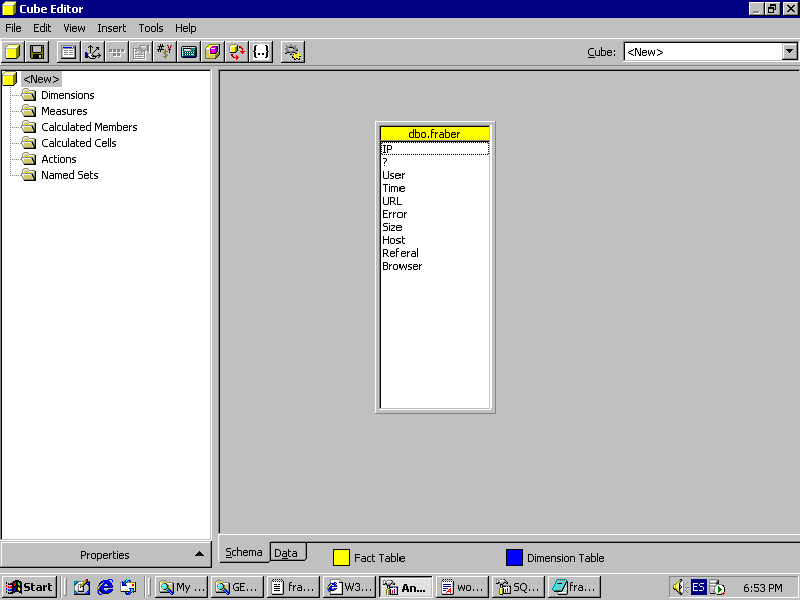Switch to the Data tab
The width and height of the screenshot is (800, 600).
(286, 553)
